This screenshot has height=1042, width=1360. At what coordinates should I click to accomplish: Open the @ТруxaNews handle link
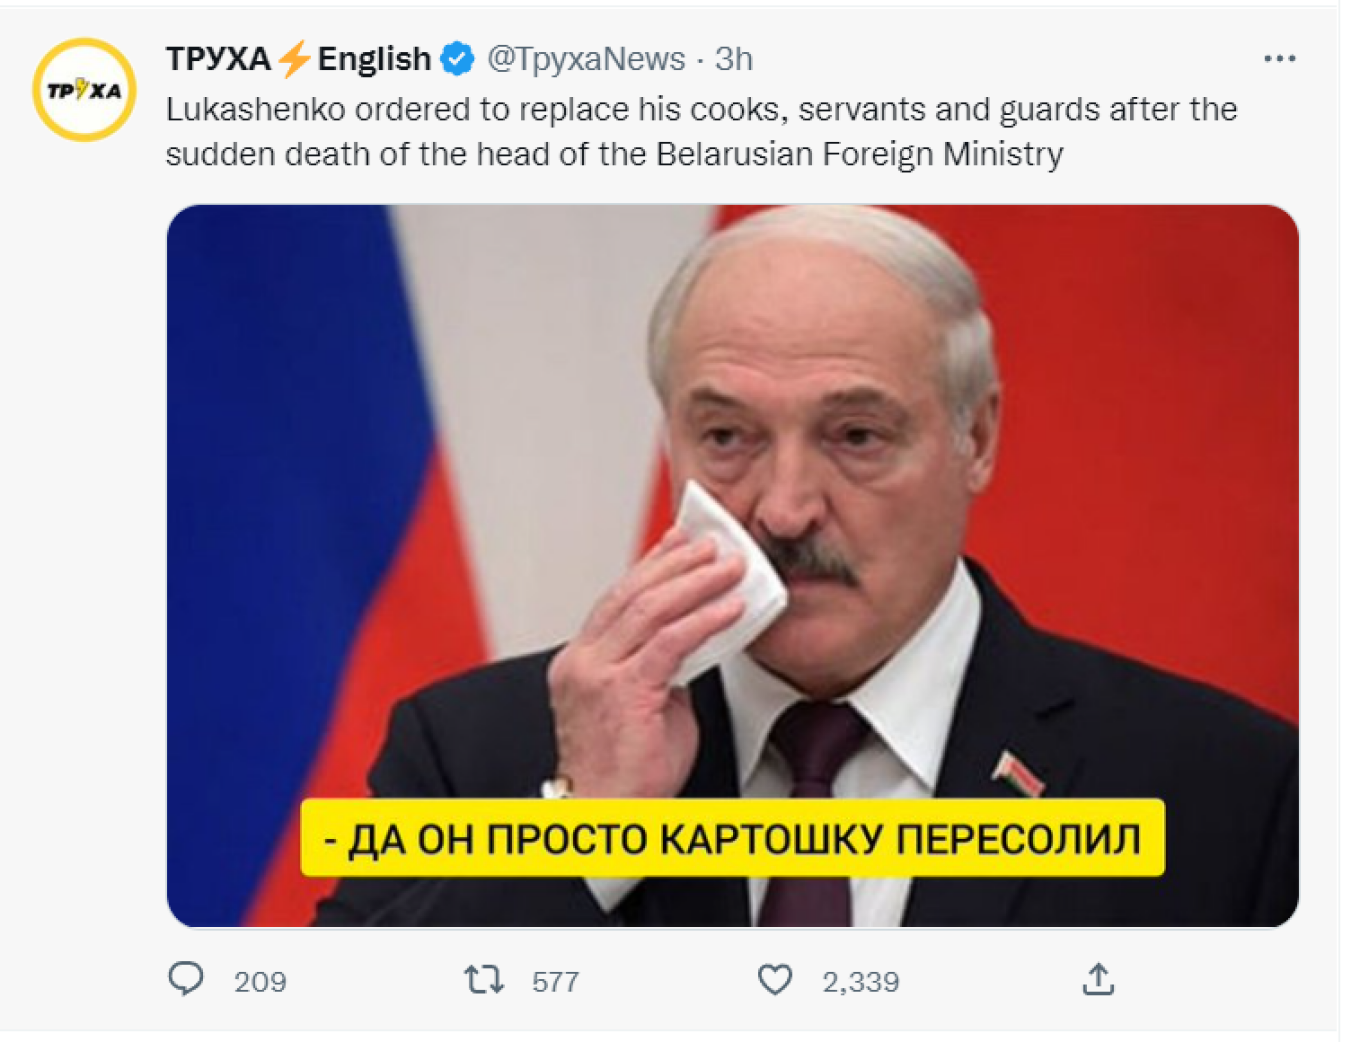click(x=586, y=59)
